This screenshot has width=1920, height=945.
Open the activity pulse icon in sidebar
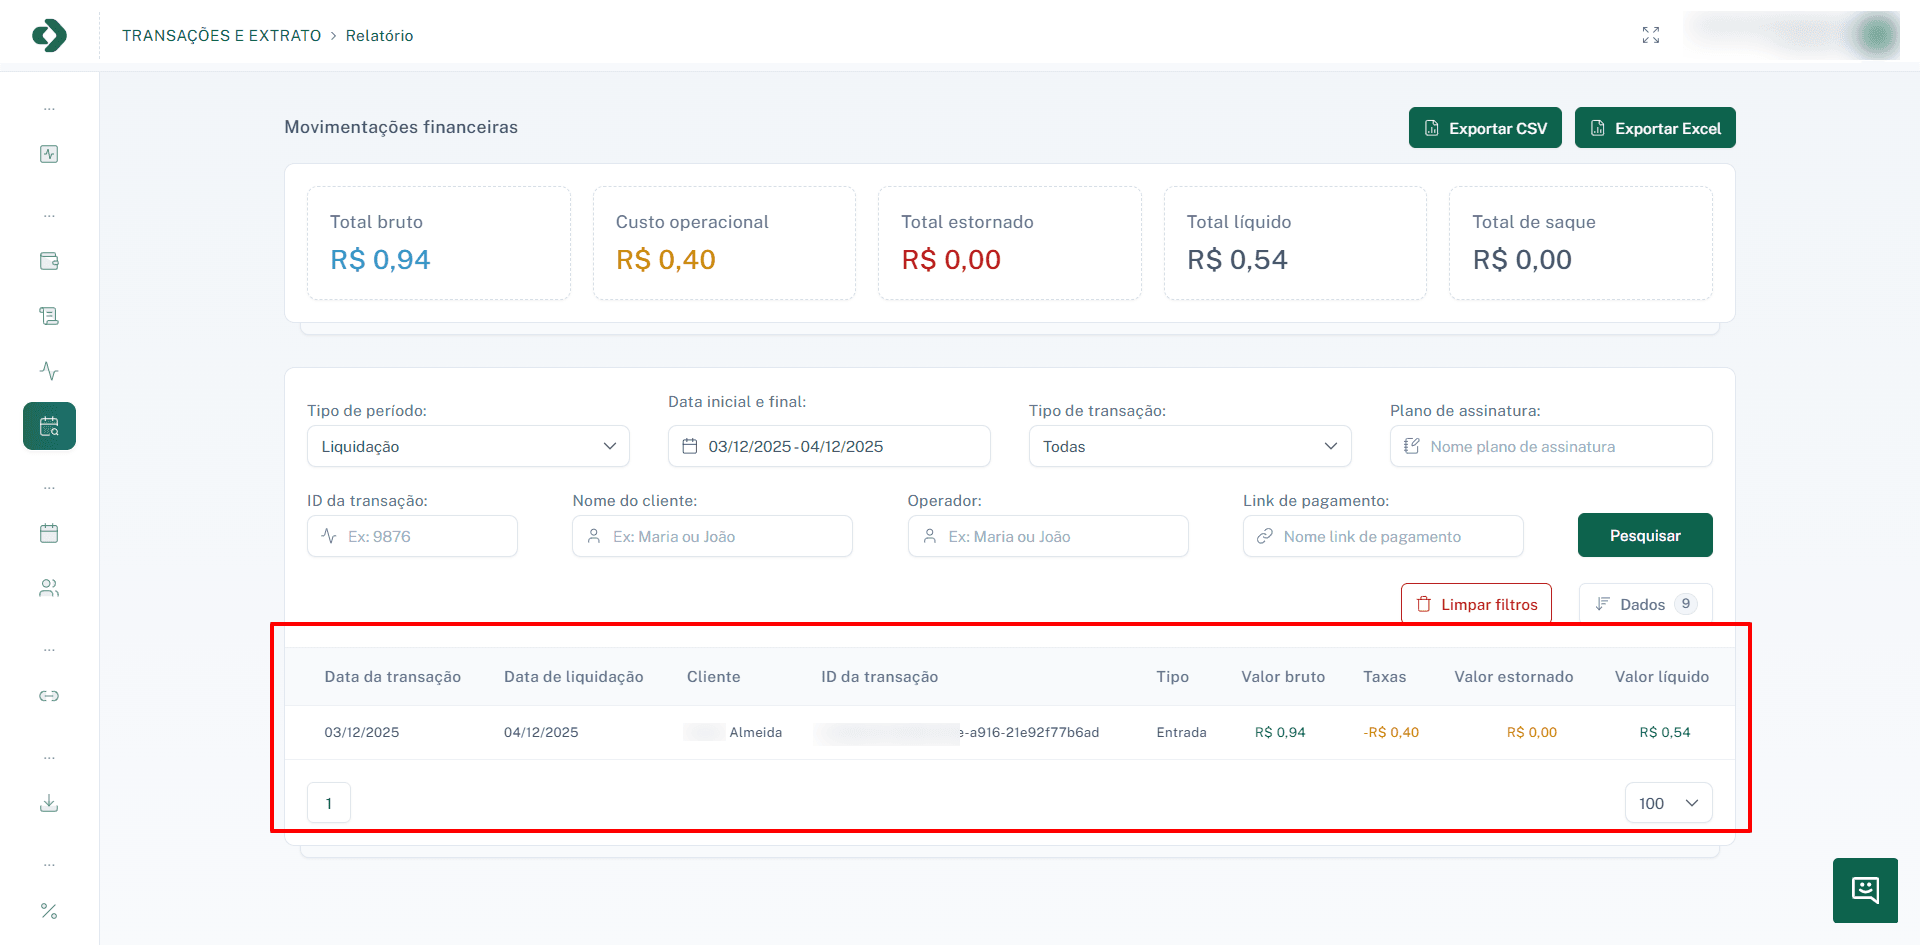49,371
